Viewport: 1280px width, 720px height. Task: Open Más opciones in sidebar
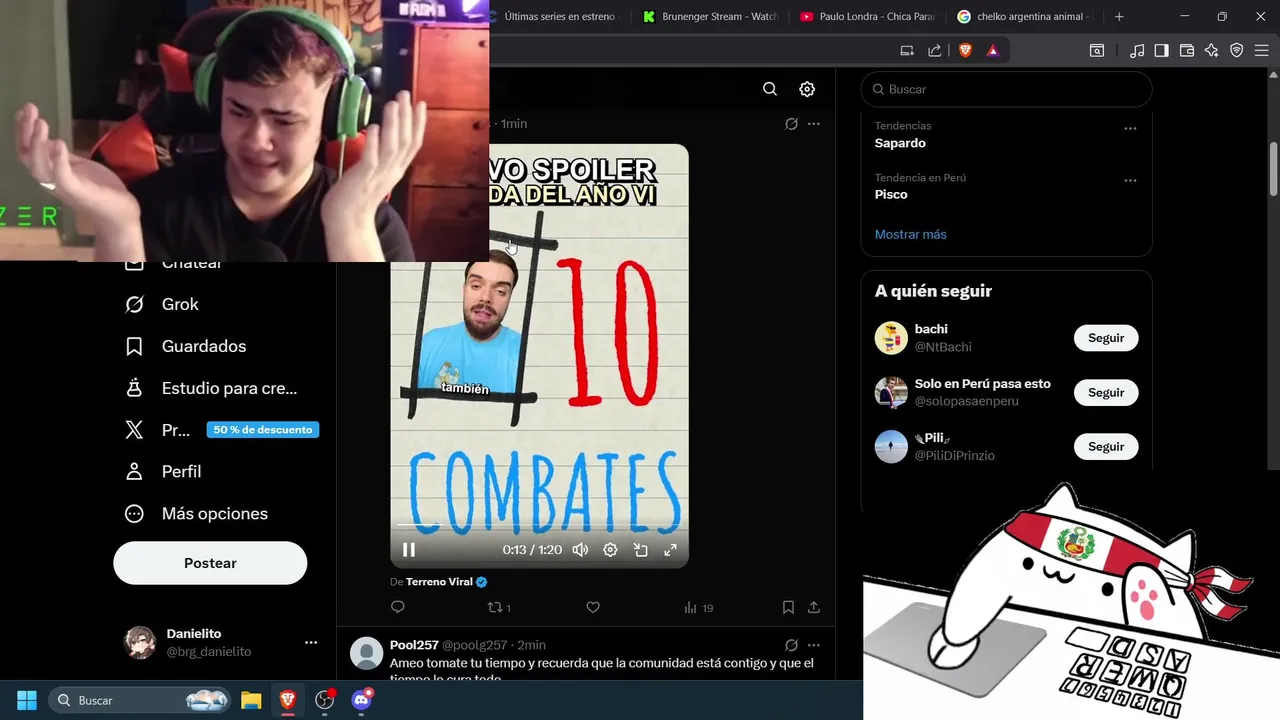[196, 513]
